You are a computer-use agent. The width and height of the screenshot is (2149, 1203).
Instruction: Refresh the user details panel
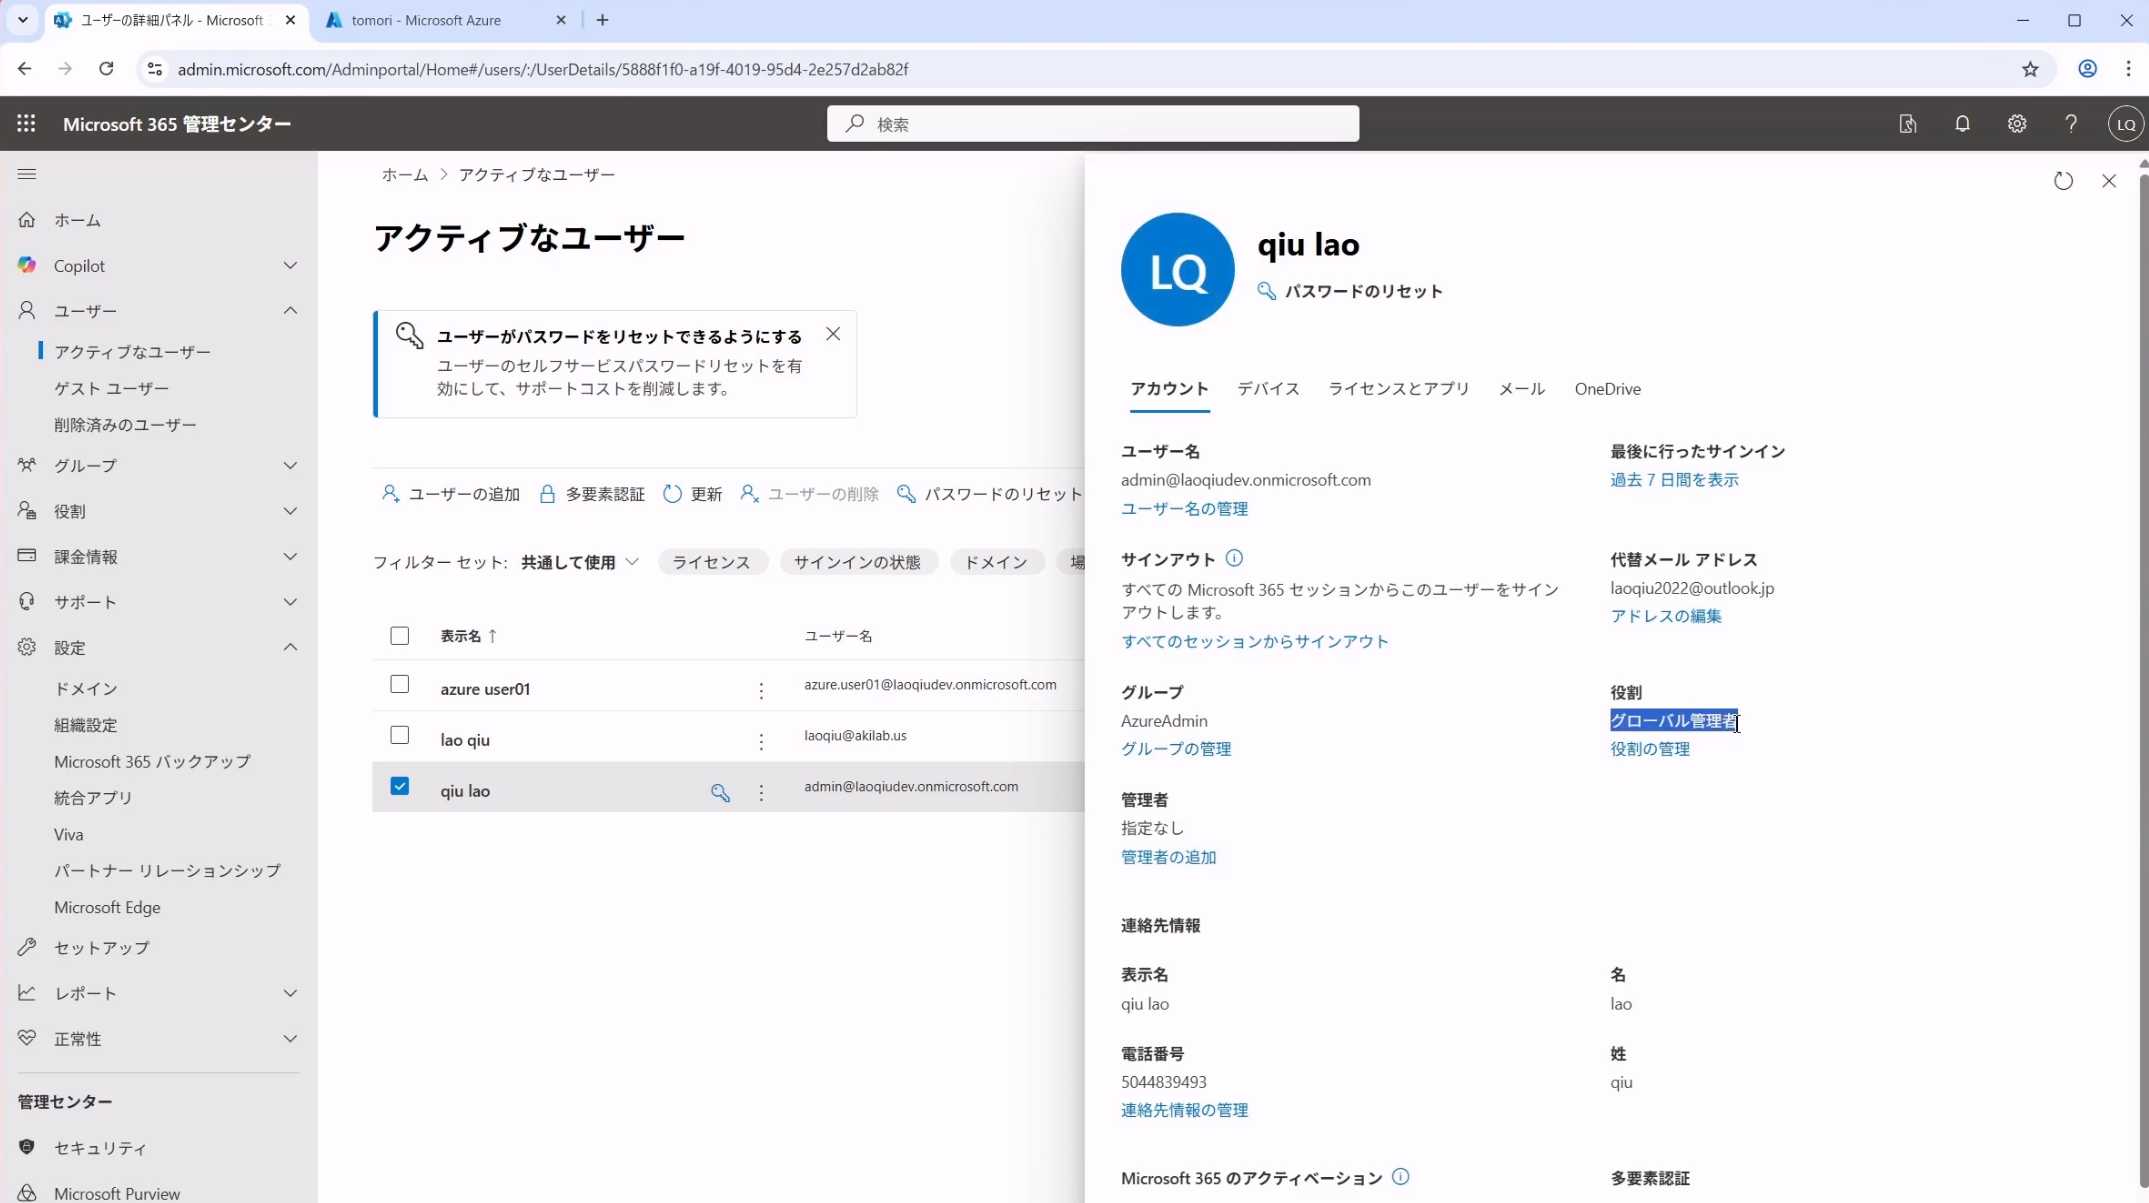click(2063, 181)
